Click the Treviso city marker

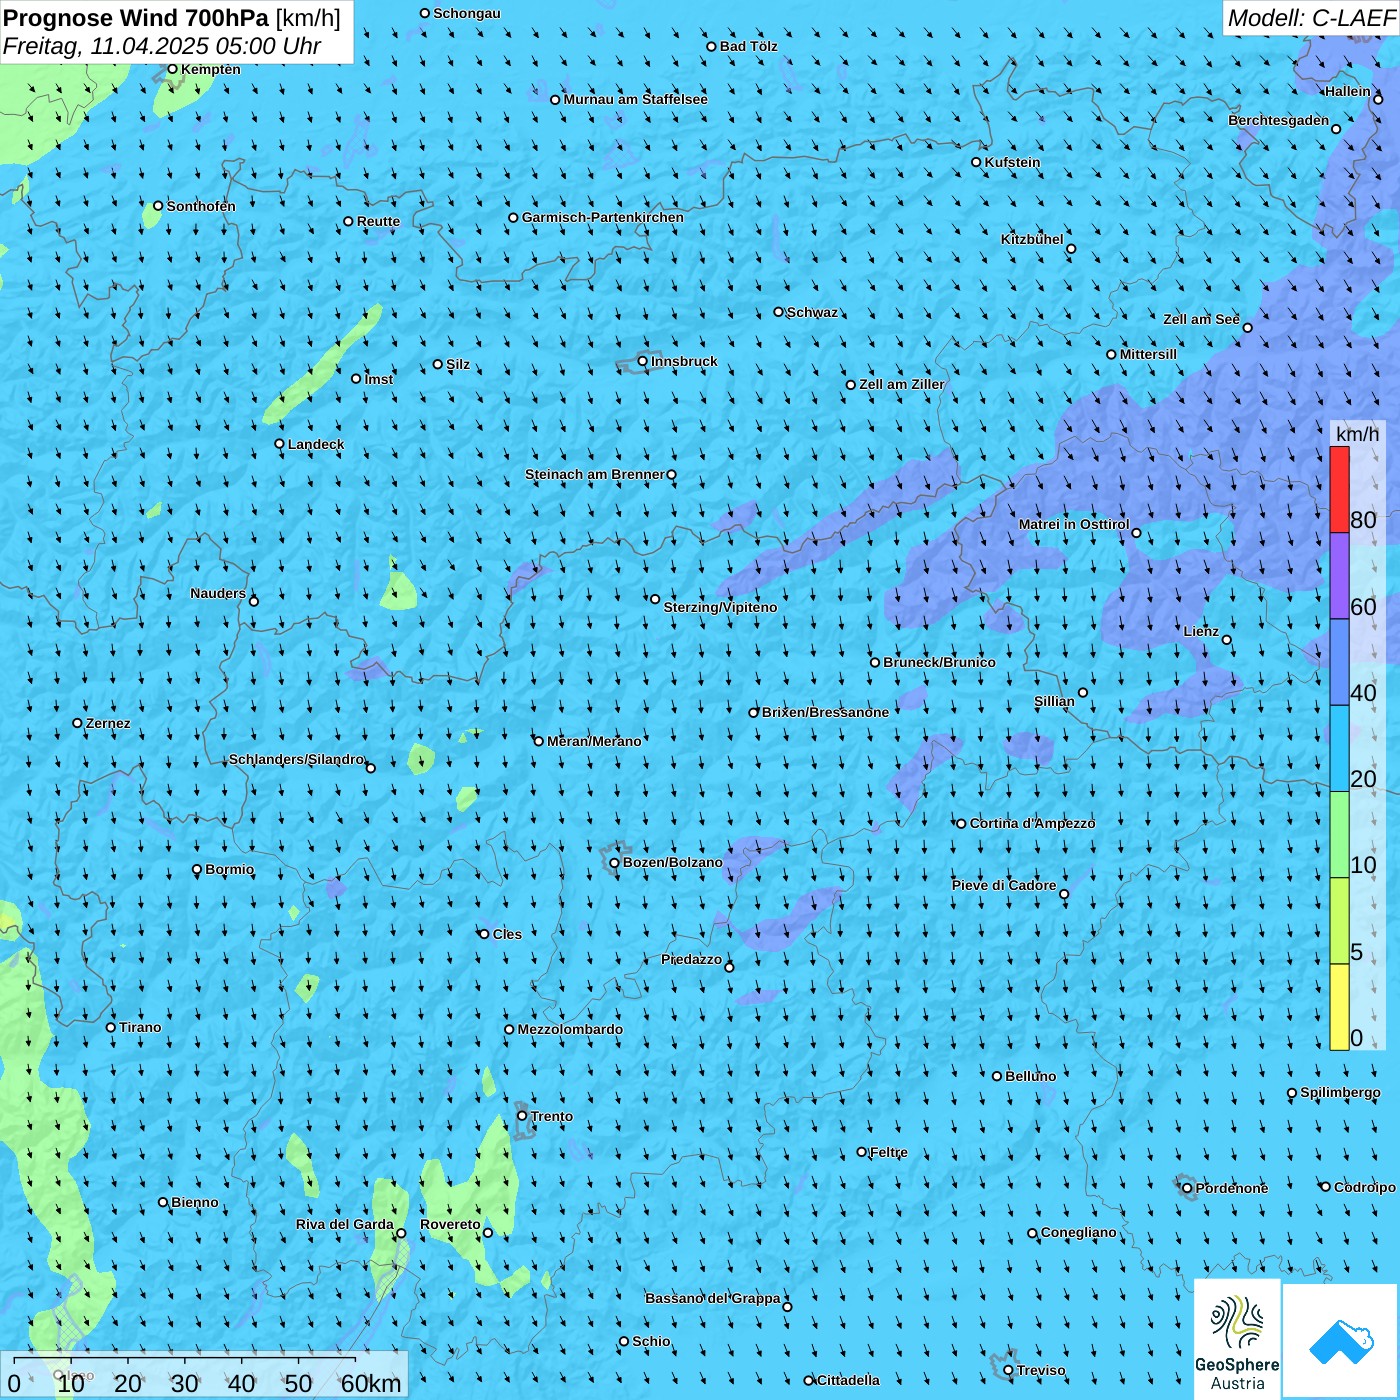[x=1008, y=1370]
